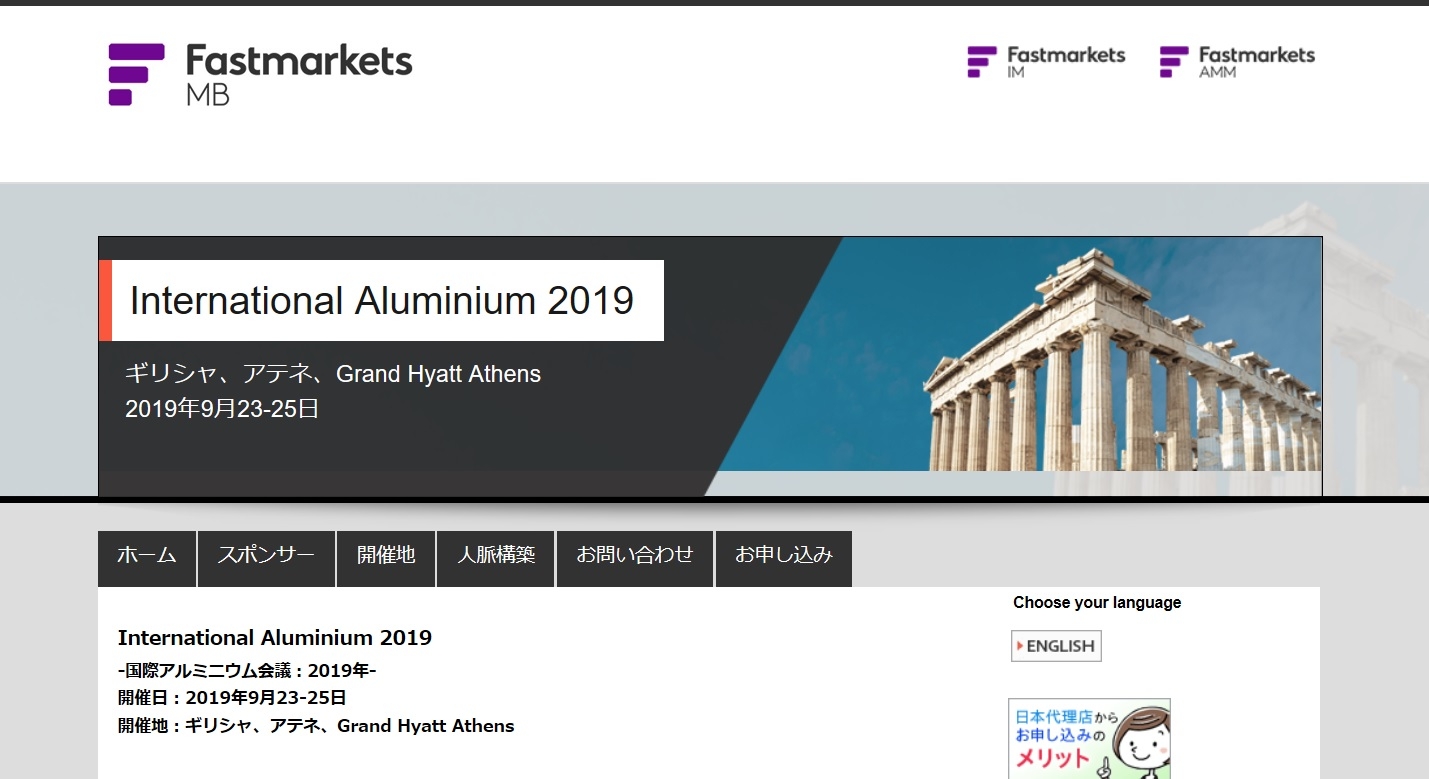Open the お問い合わせ tab
The height and width of the screenshot is (779, 1429).
[635, 557]
